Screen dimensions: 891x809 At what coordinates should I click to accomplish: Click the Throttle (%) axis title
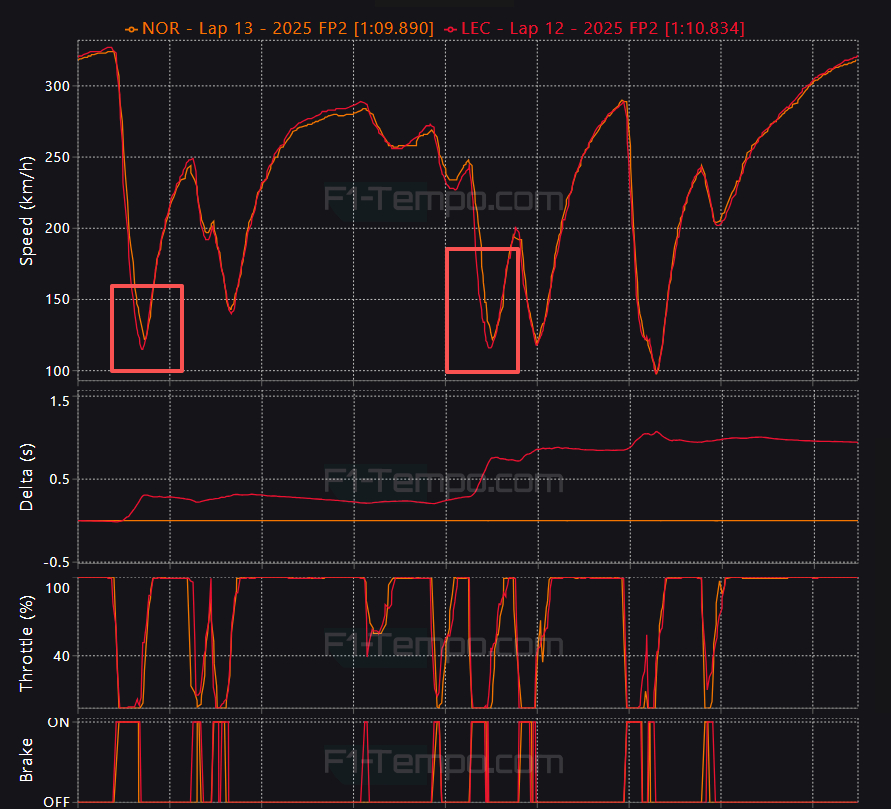point(27,643)
